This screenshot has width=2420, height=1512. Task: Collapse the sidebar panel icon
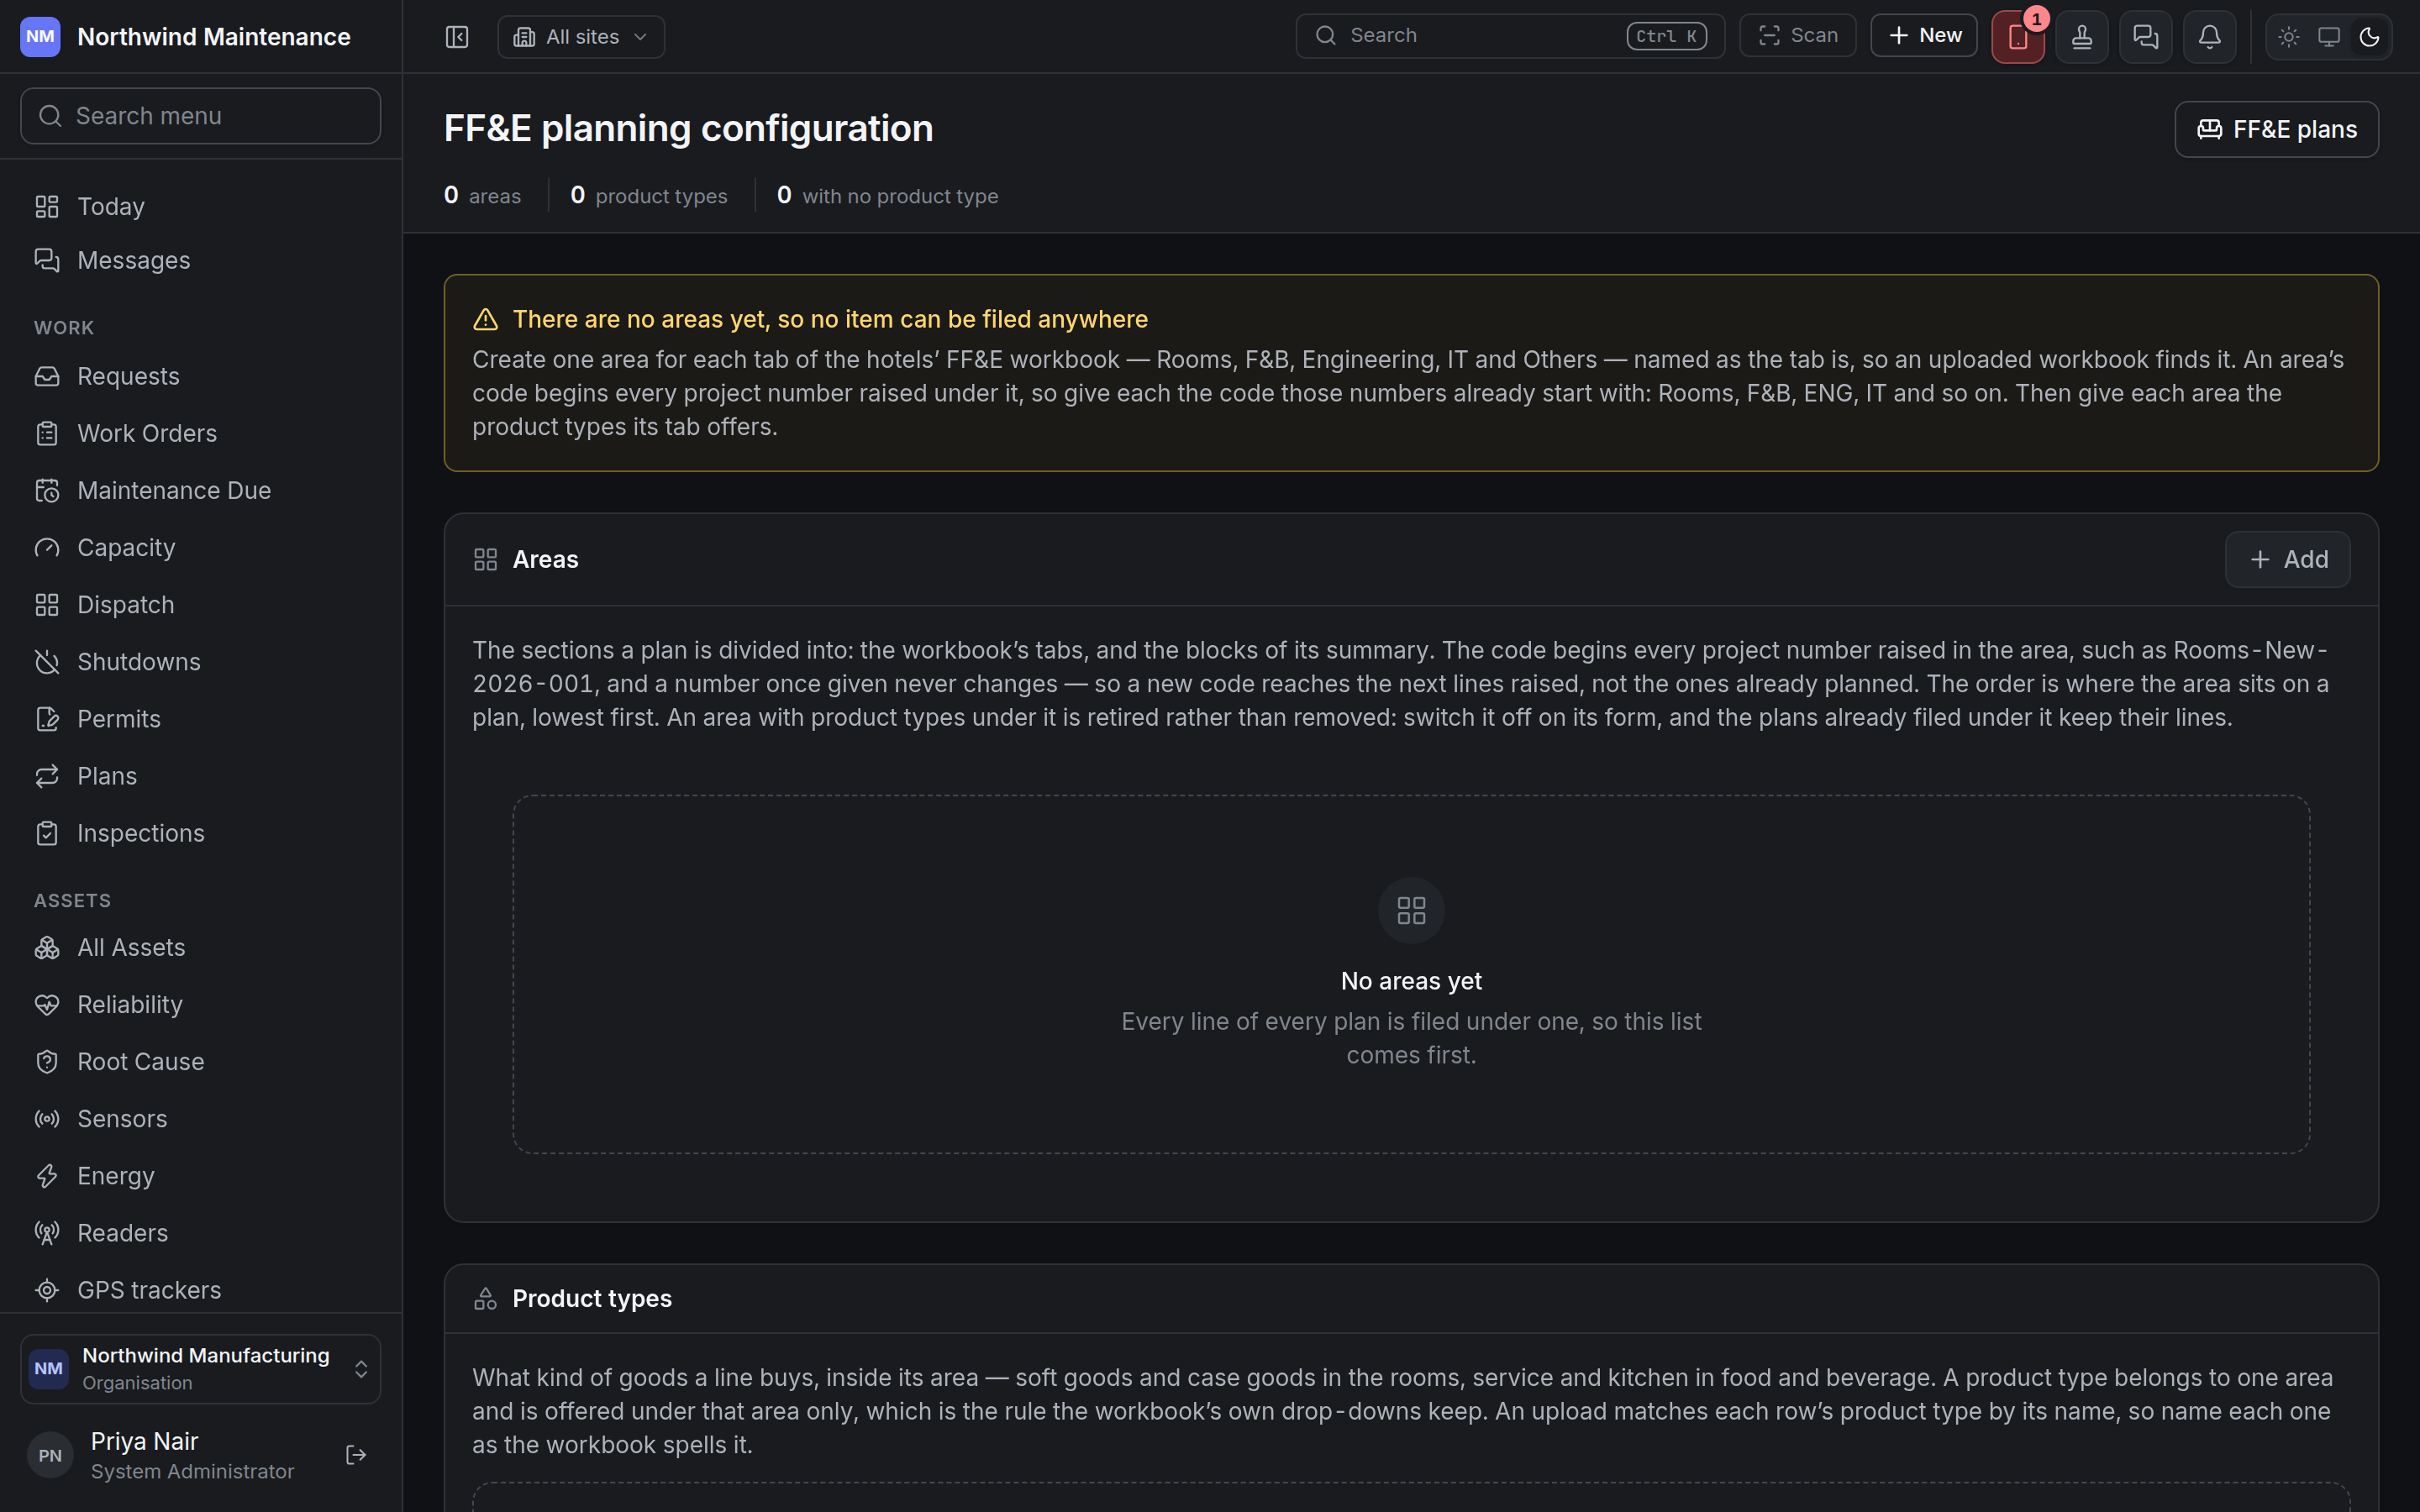tap(457, 37)
